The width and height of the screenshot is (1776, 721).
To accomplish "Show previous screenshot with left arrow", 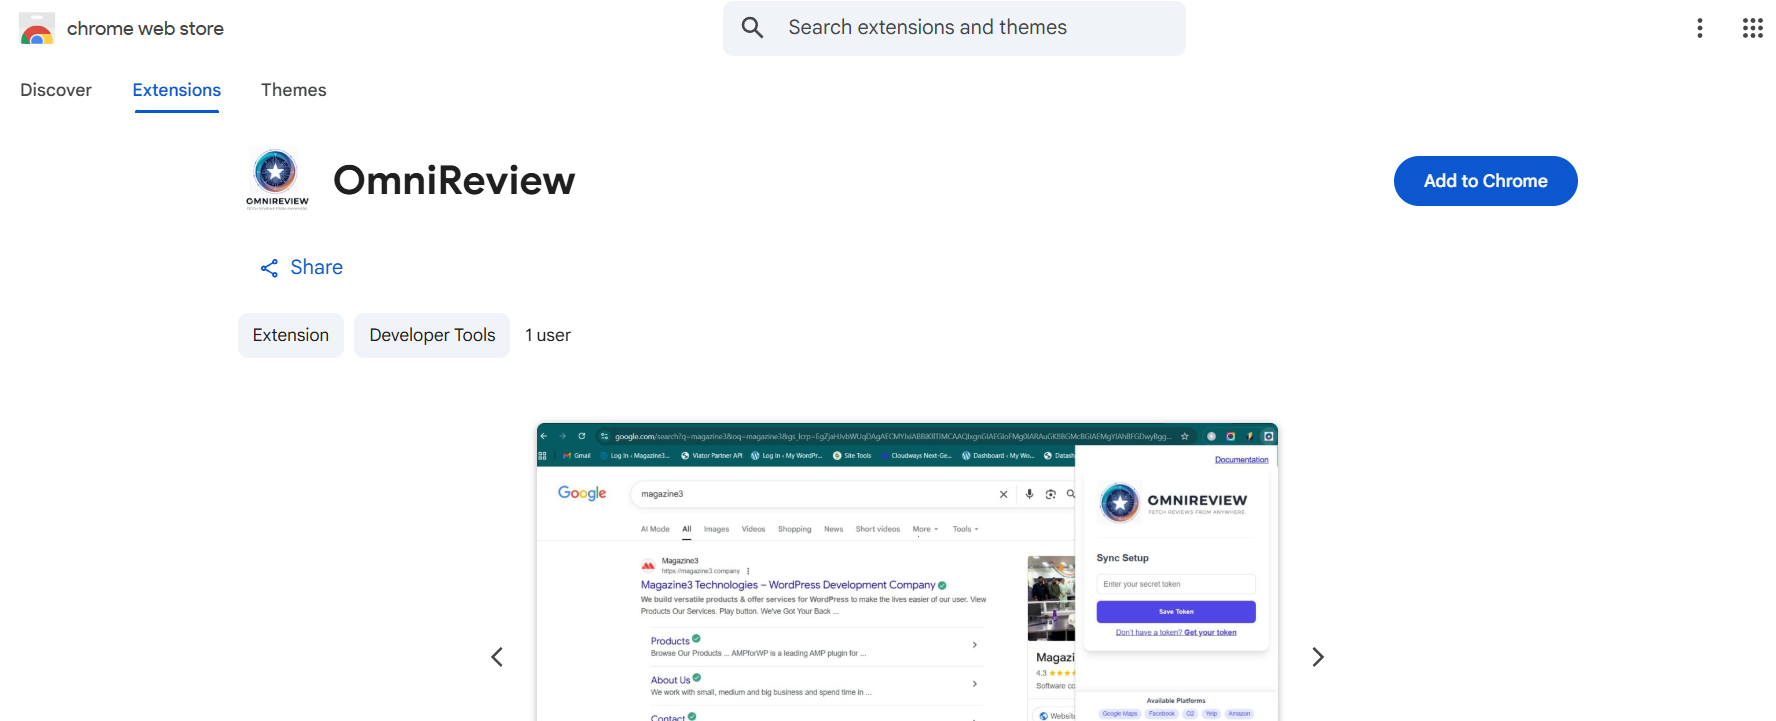I will [497, 657].
